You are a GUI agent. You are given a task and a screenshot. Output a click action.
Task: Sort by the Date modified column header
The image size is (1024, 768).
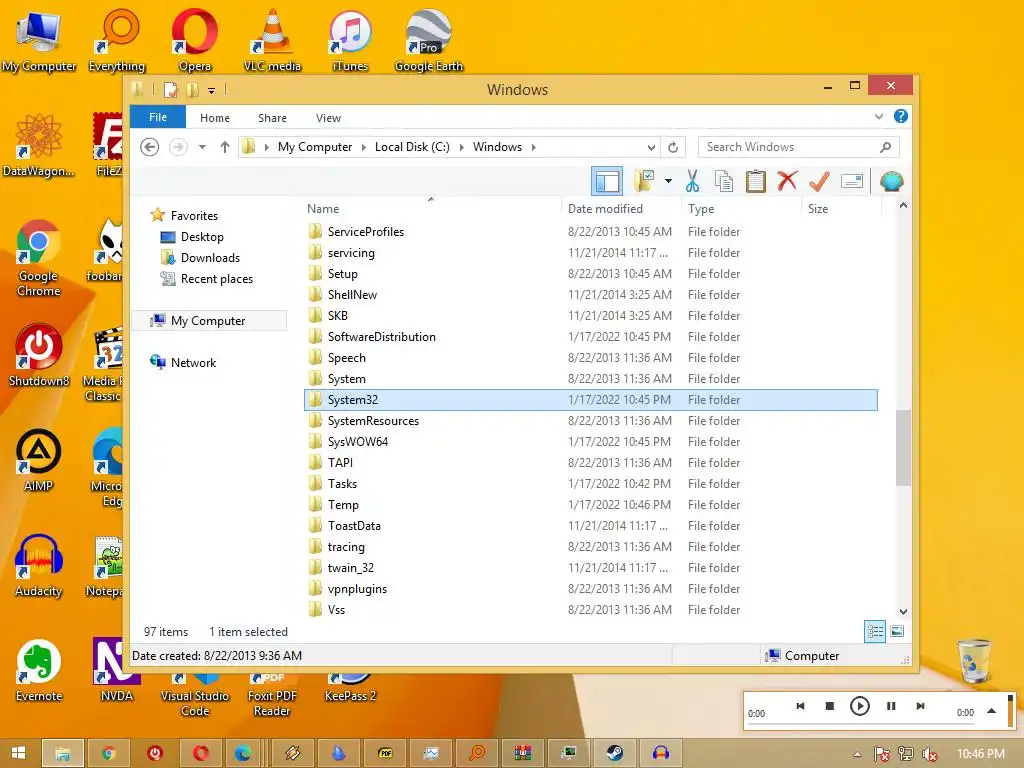click(620, 208)
